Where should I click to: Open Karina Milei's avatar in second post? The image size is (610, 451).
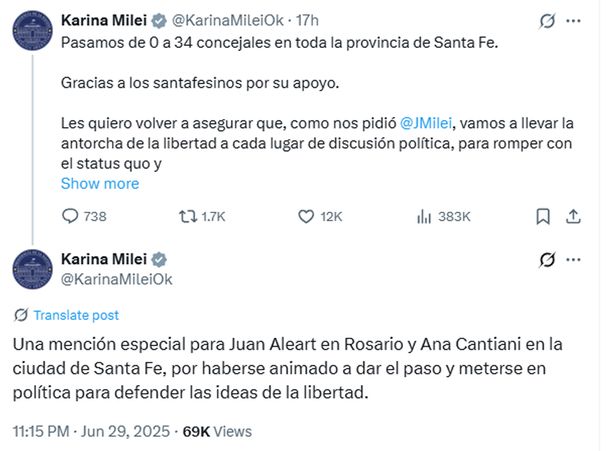[32, 270]
